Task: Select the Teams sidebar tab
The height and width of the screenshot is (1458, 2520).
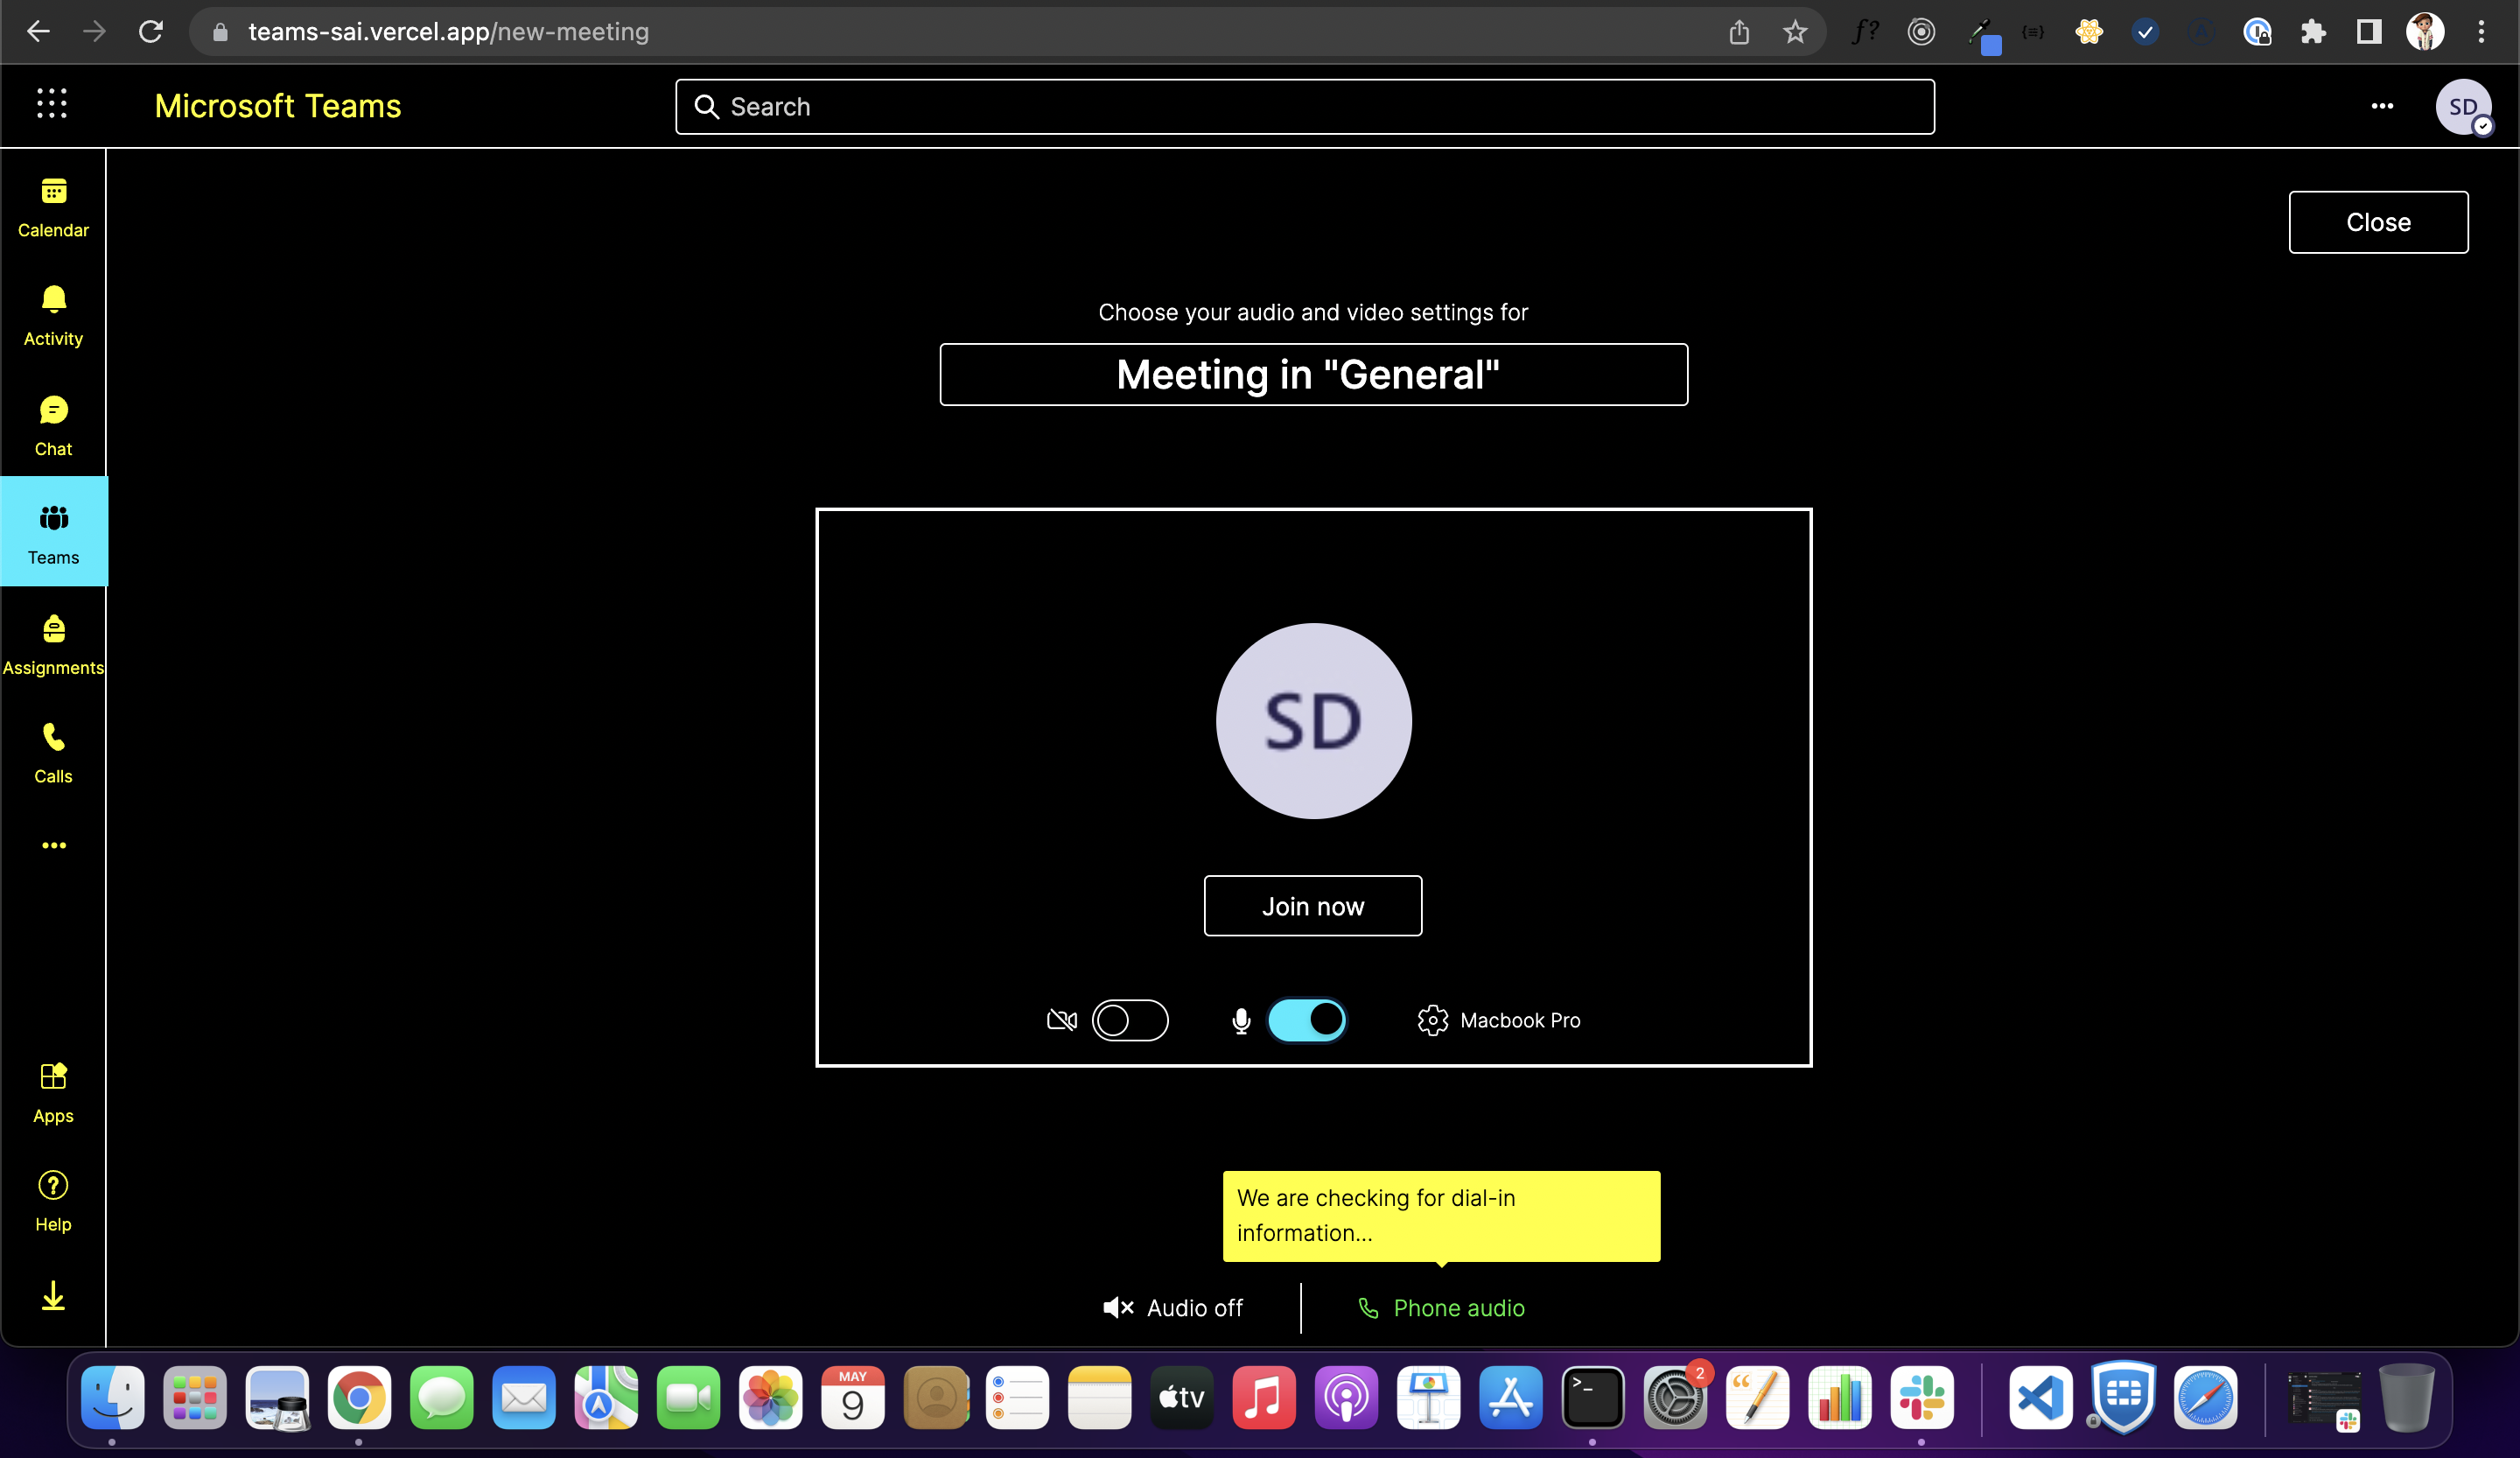Action: coord(53,532)
